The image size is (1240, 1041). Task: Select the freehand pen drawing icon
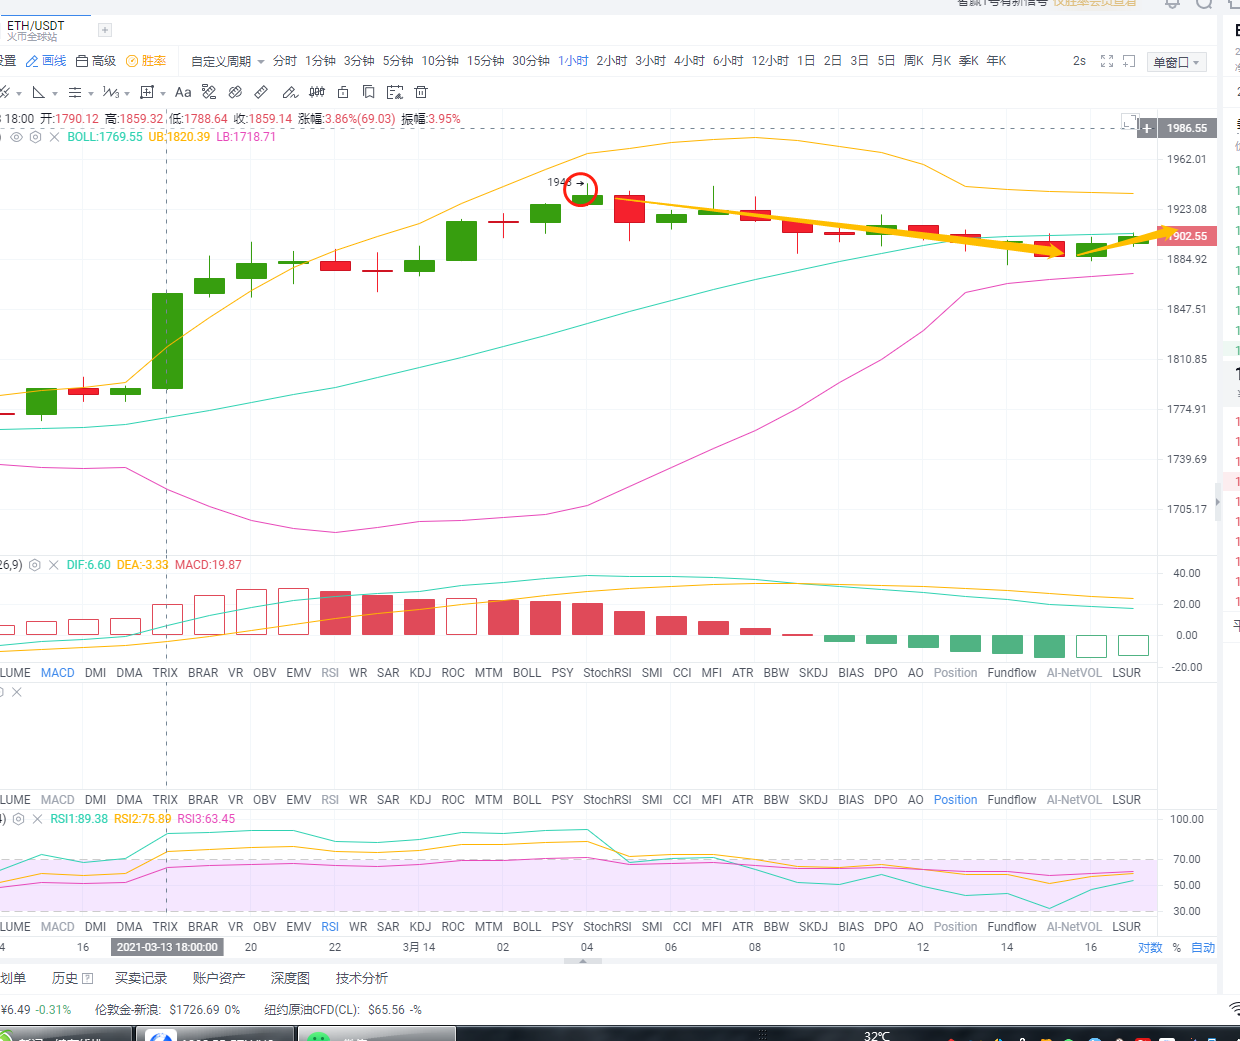(x=291, y=92)
